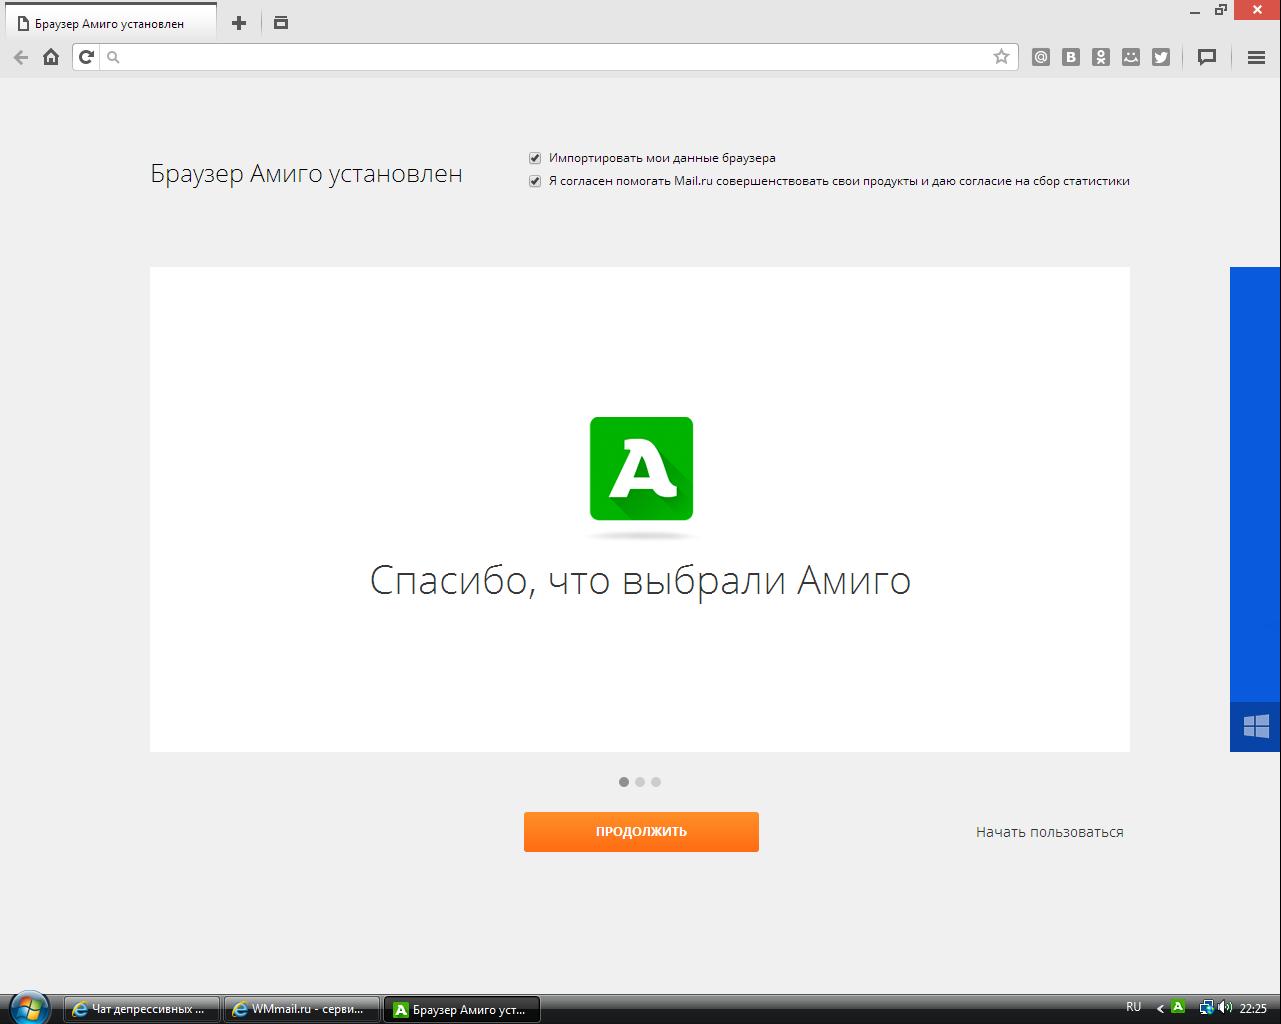Select first slide indicator dot

tap(624, 782)
